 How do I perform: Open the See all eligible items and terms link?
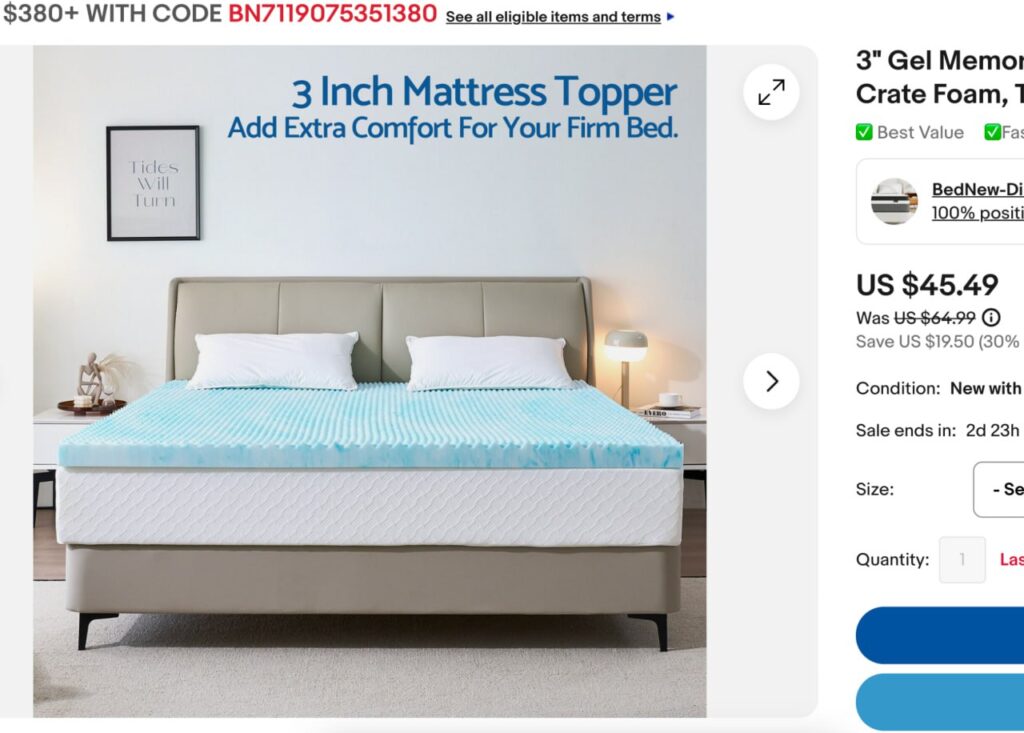[553, 17]
